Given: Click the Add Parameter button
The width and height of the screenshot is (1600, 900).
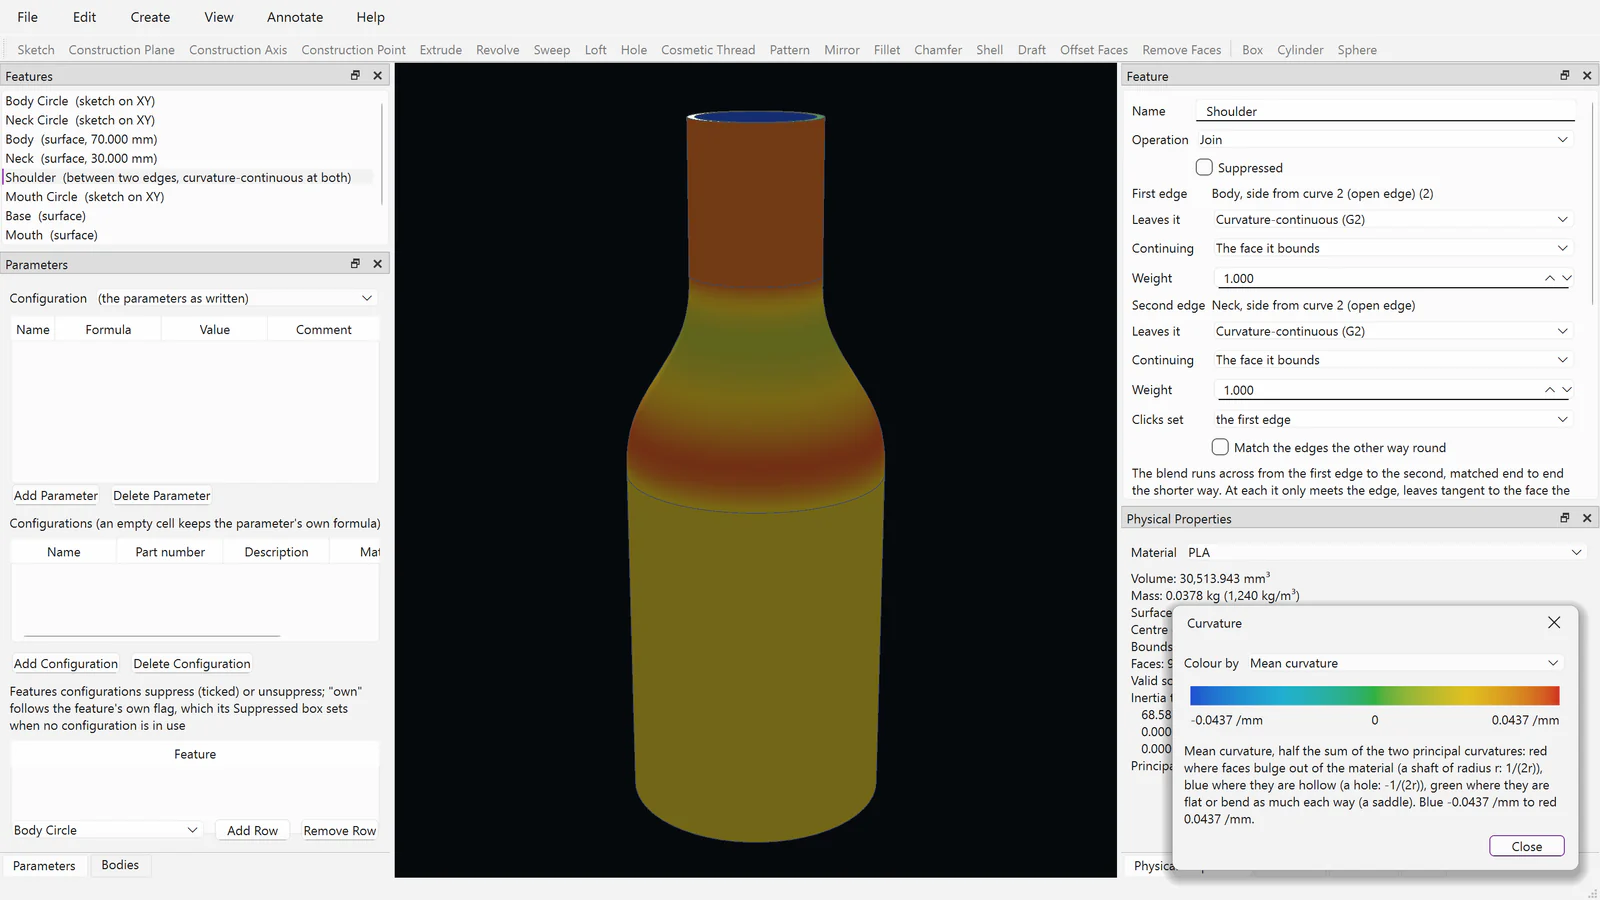Looking at the screenshot, I should [56, 495].
